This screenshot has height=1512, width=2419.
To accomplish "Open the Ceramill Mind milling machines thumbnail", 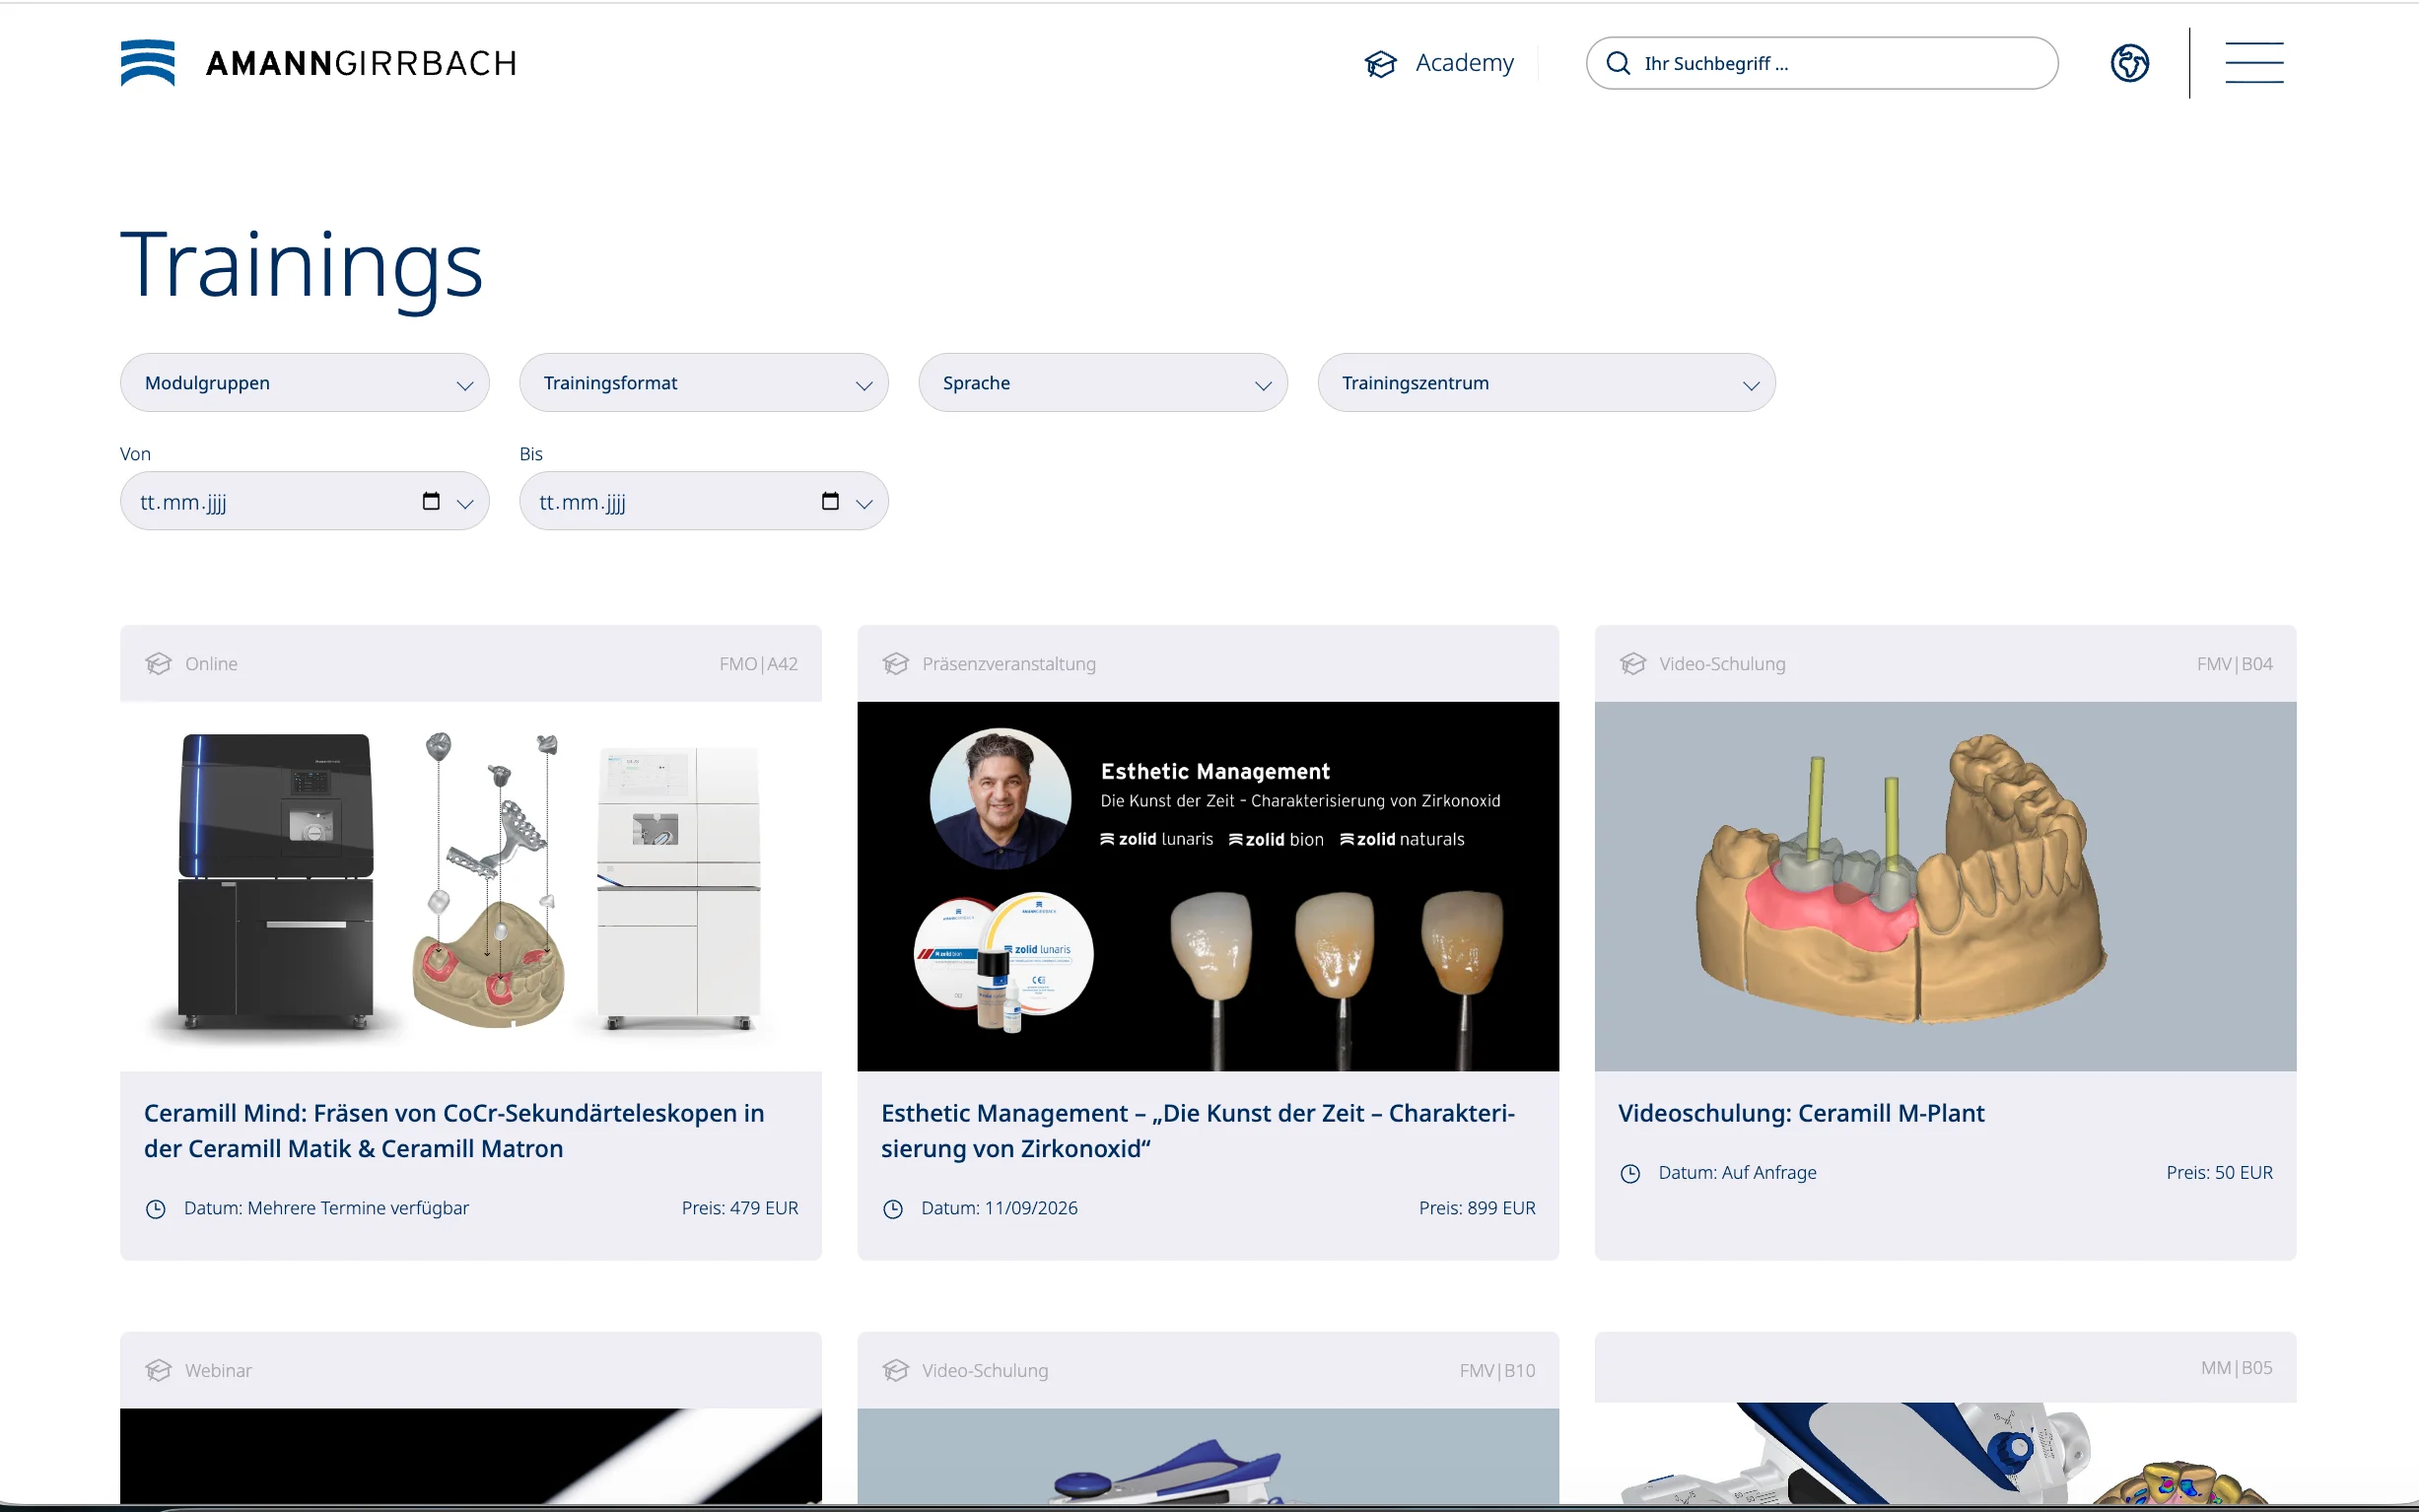I will click(471, 886).
